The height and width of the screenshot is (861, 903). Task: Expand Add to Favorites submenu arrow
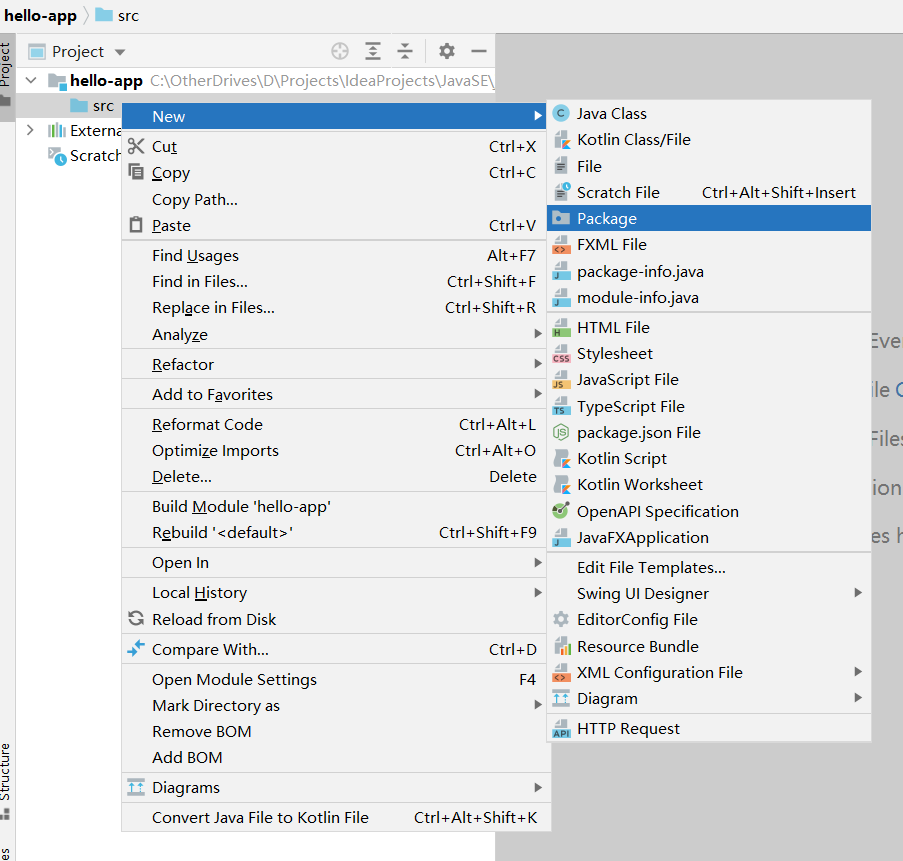pyautogui.click(x=538, y=393)
